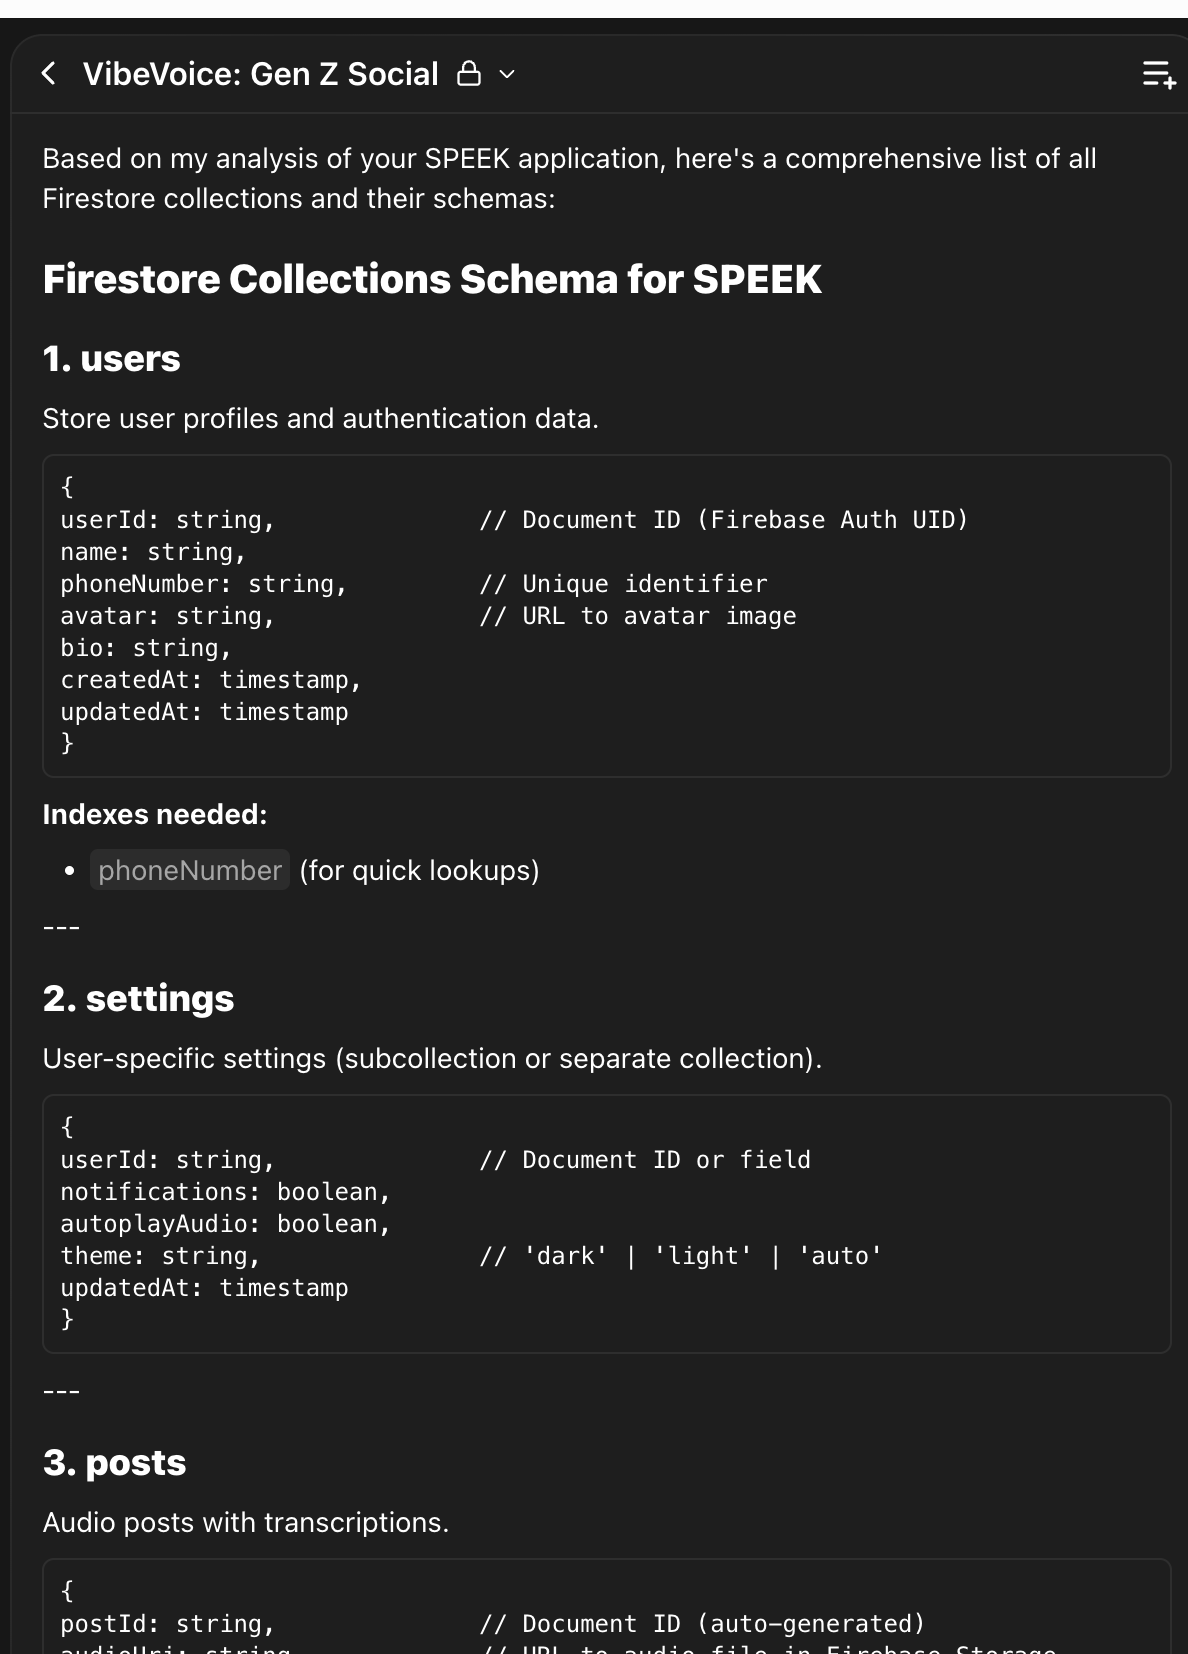
Task: Click the postId field in posts schema
Action: [168, 1623]
